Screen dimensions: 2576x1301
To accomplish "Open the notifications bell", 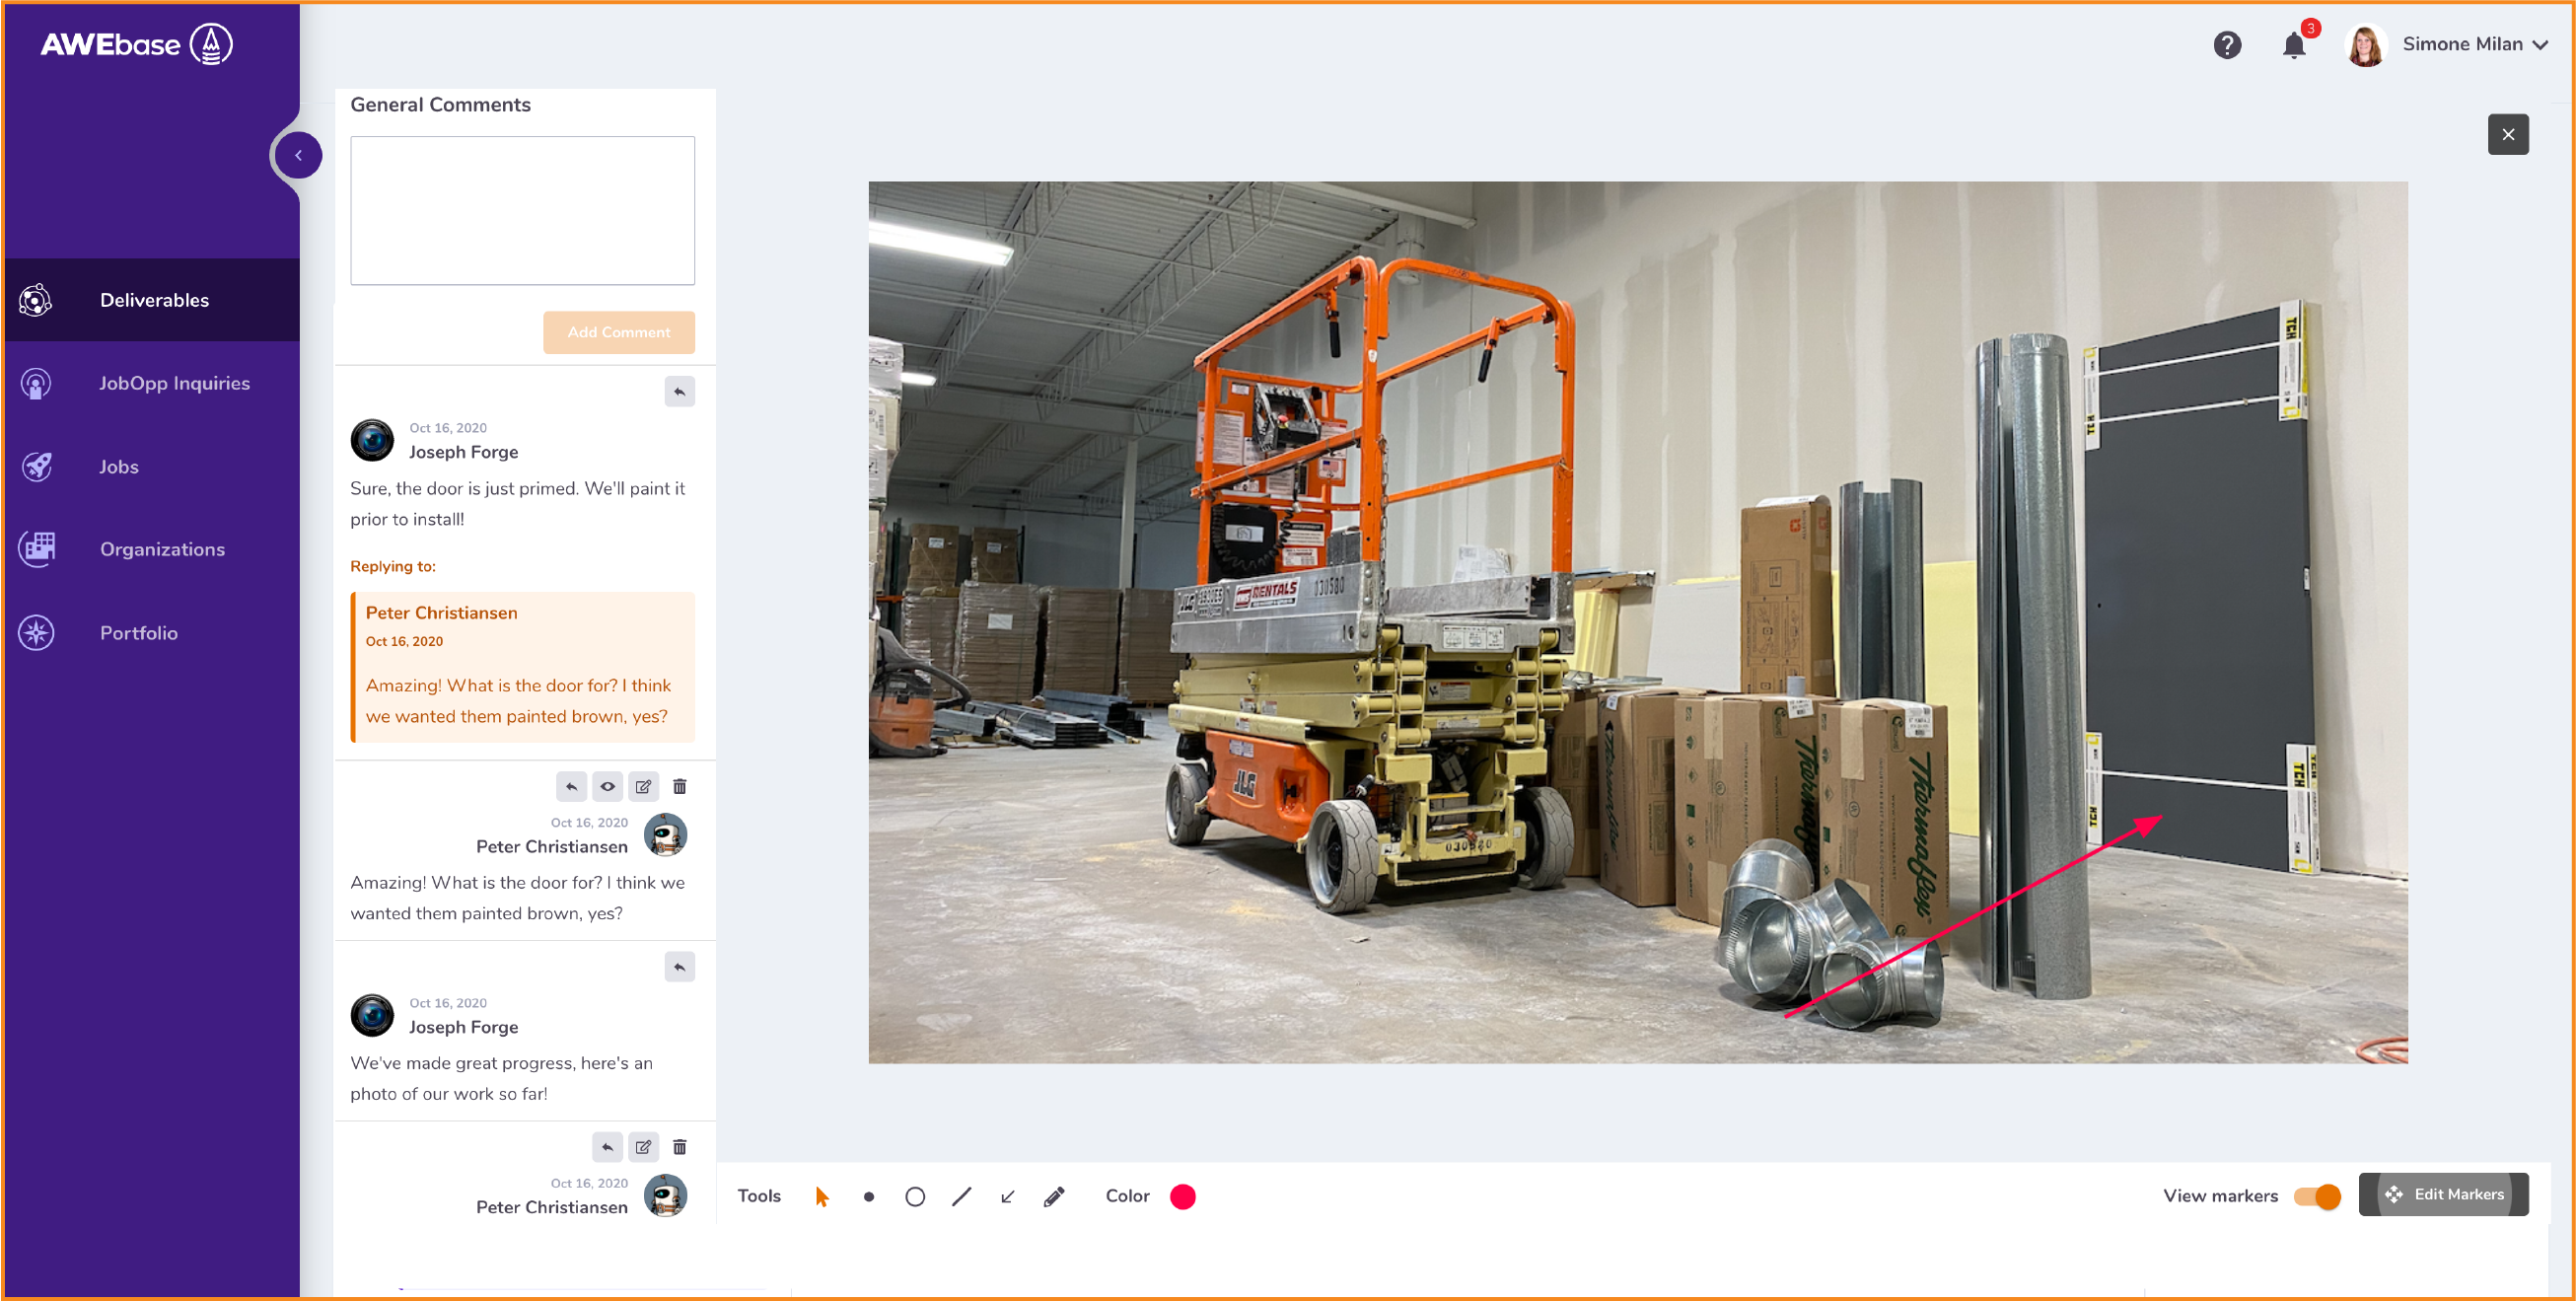I will (x=2293, y=45).
